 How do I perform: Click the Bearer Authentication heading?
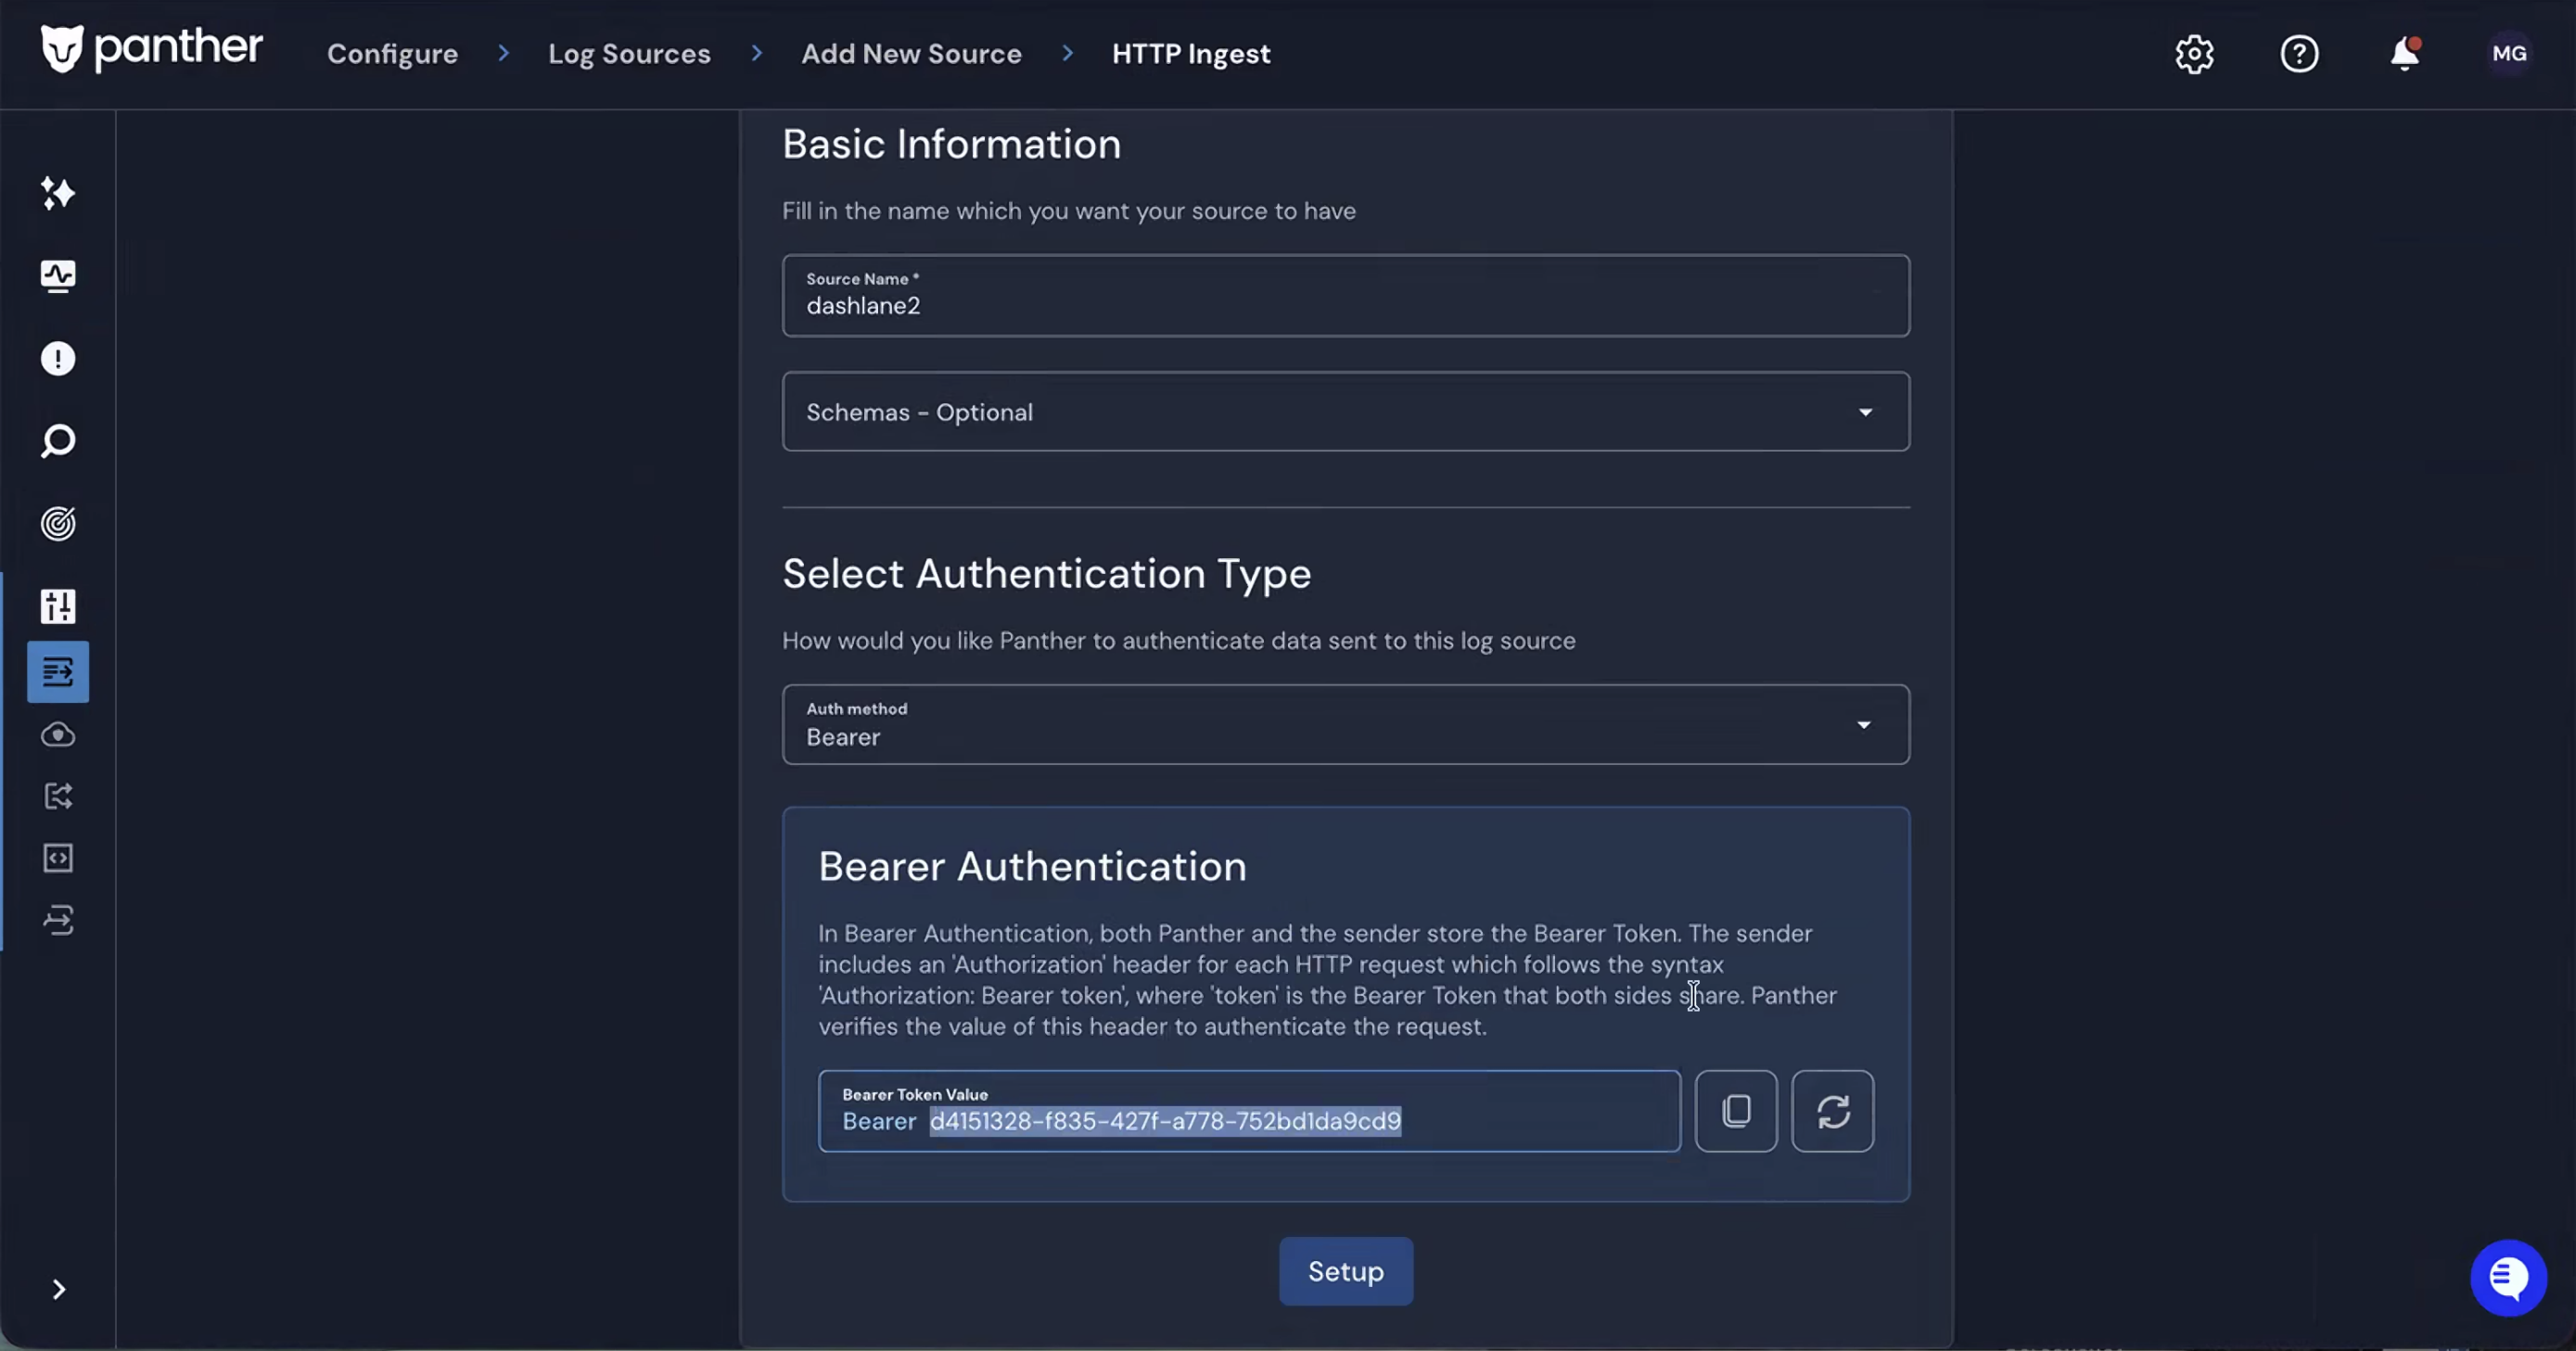click(1032, 867)
